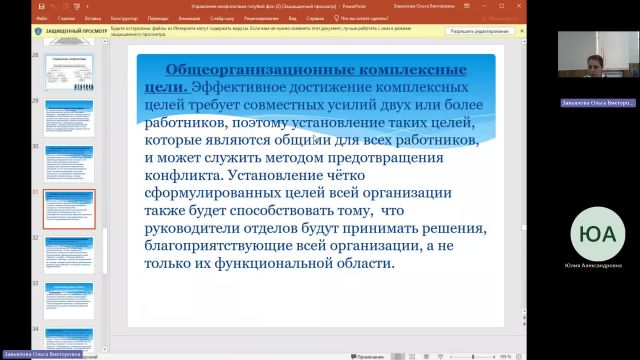640x360 pixels.
Task: Select slide 32 thumbnail
Action: 69,255
